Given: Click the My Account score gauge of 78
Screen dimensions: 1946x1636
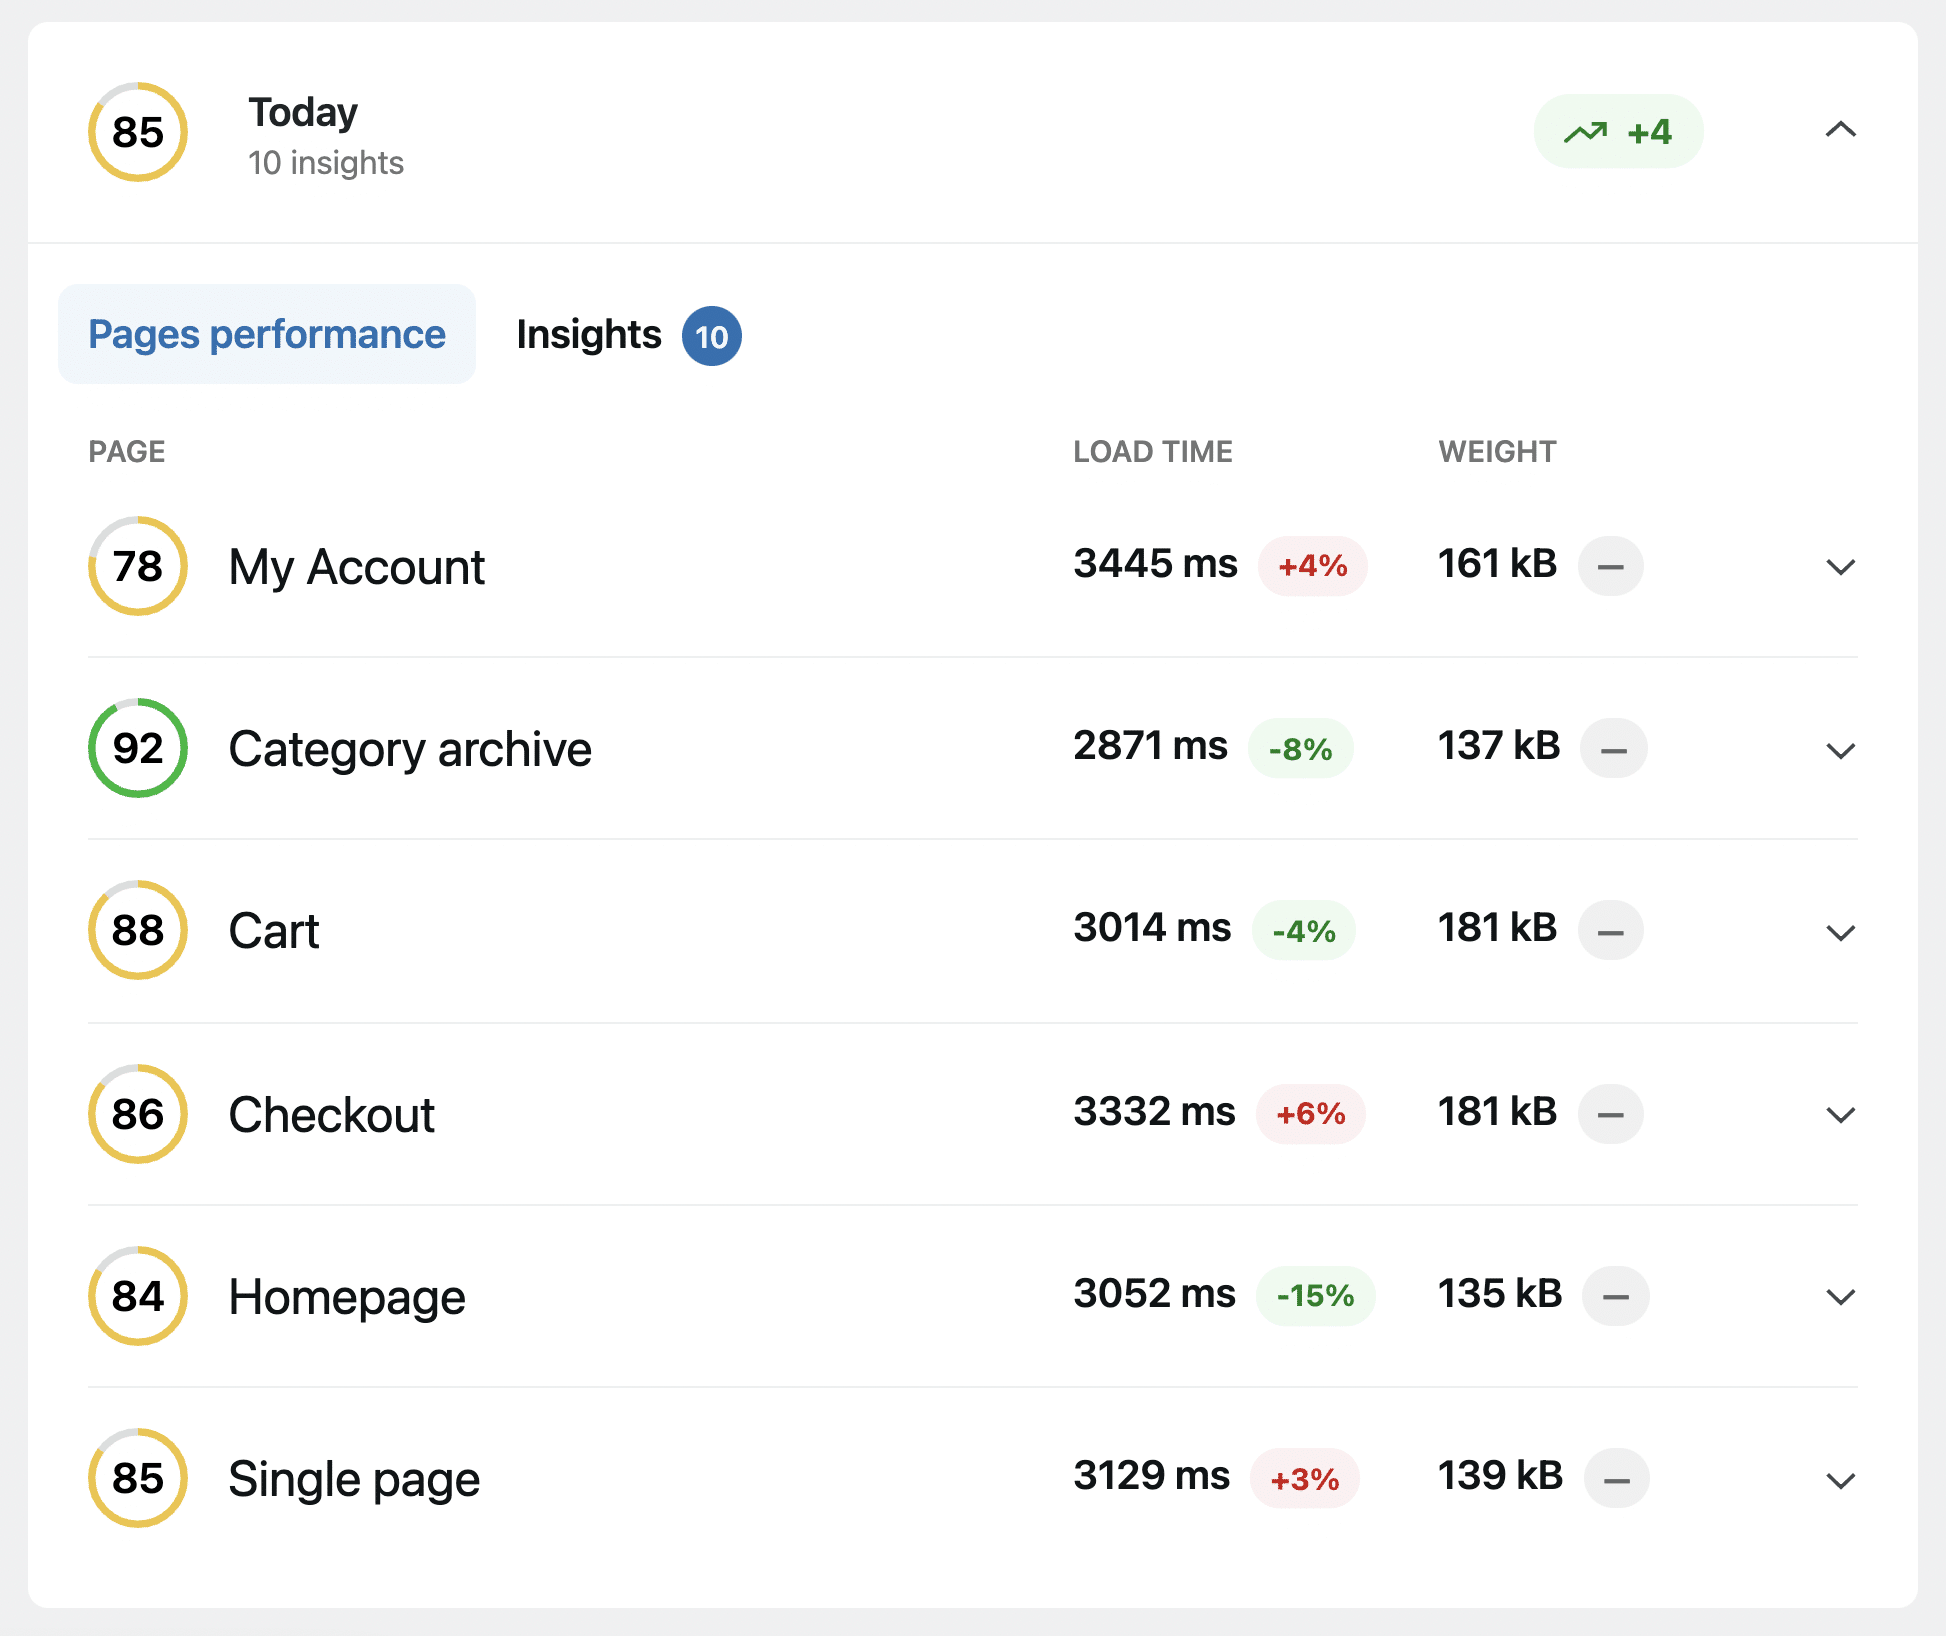Looking at the screenshot, I should point(137,566).
